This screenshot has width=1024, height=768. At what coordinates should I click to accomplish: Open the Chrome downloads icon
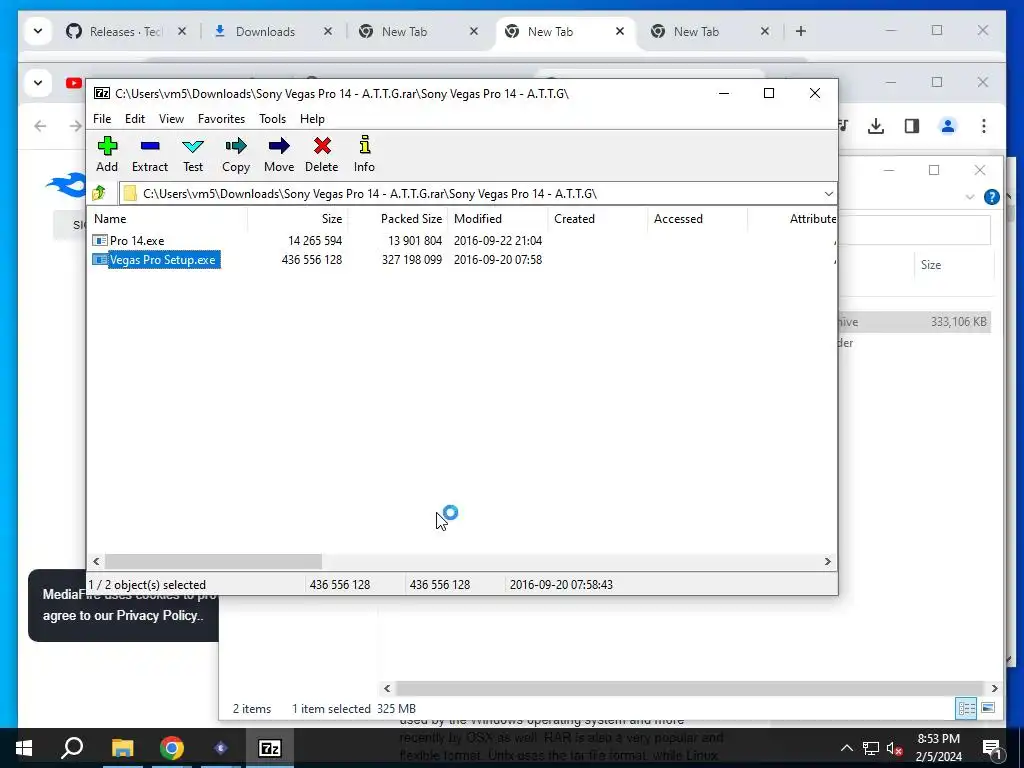point(876,126)
